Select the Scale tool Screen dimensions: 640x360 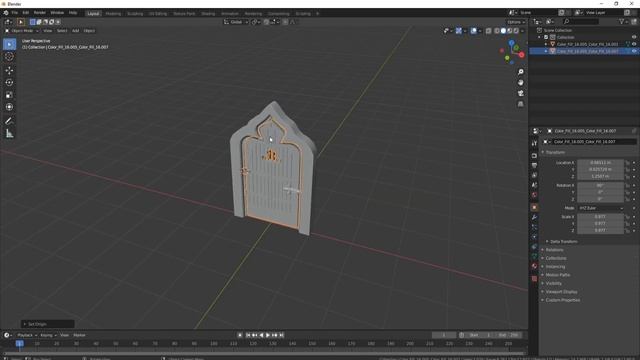(x=9, y=95)
